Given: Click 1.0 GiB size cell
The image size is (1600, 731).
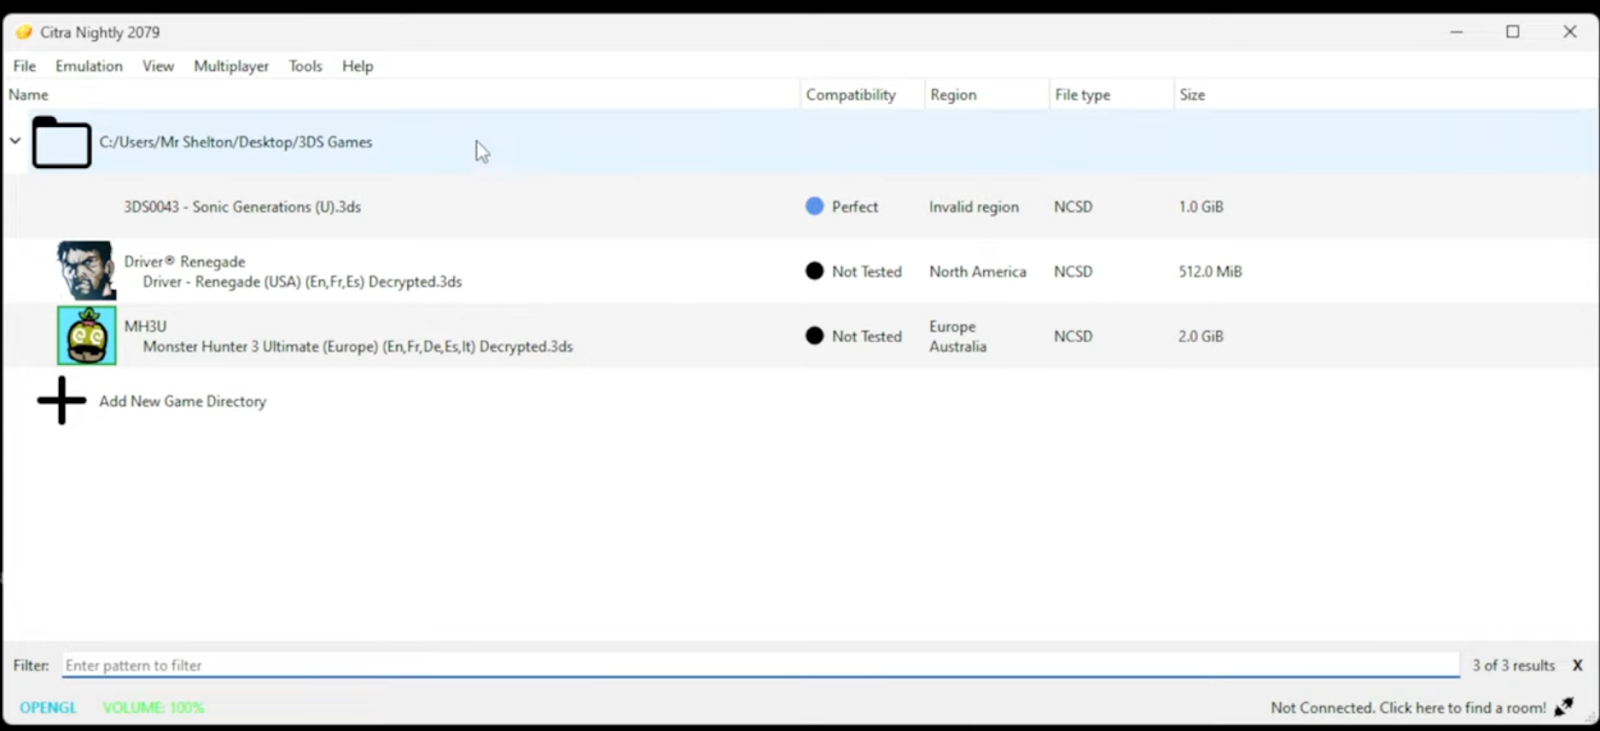Looking at the screenshot, I should (x=1201, y=207).
